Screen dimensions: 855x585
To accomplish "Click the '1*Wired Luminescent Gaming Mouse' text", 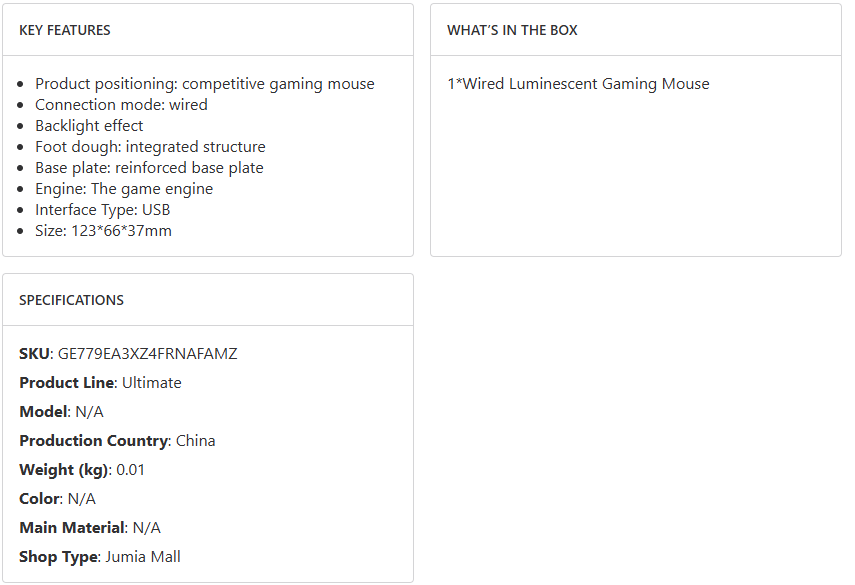I will (578, 84).
